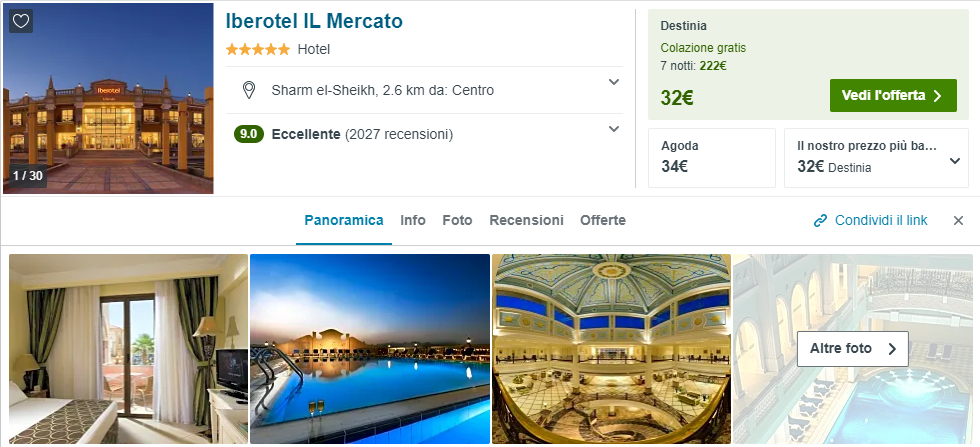The image size is (980, 447).
Task: Click the Altre foto button
Action: pyautogui.click(x=852, y=349)
